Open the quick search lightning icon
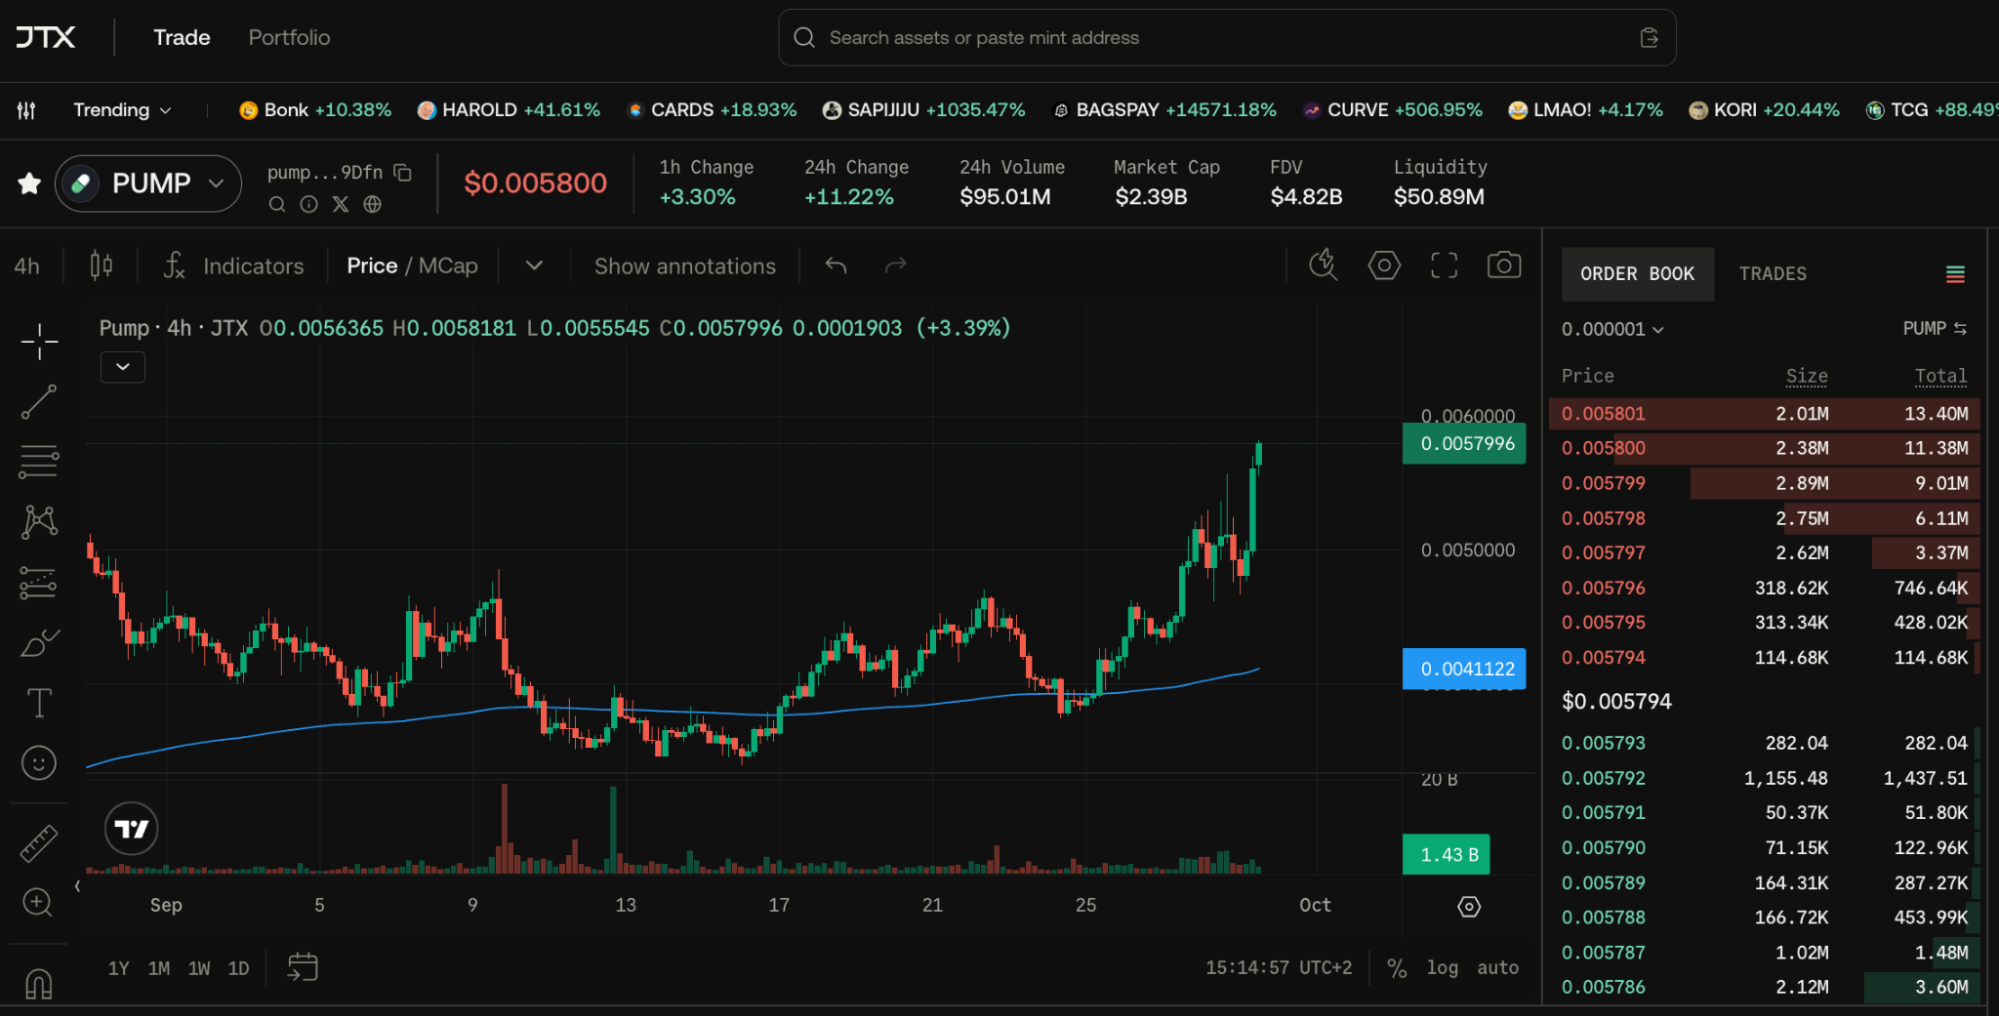Screen dimensions: 1999x1017 pyautogui.click(x=1323, y=265)
